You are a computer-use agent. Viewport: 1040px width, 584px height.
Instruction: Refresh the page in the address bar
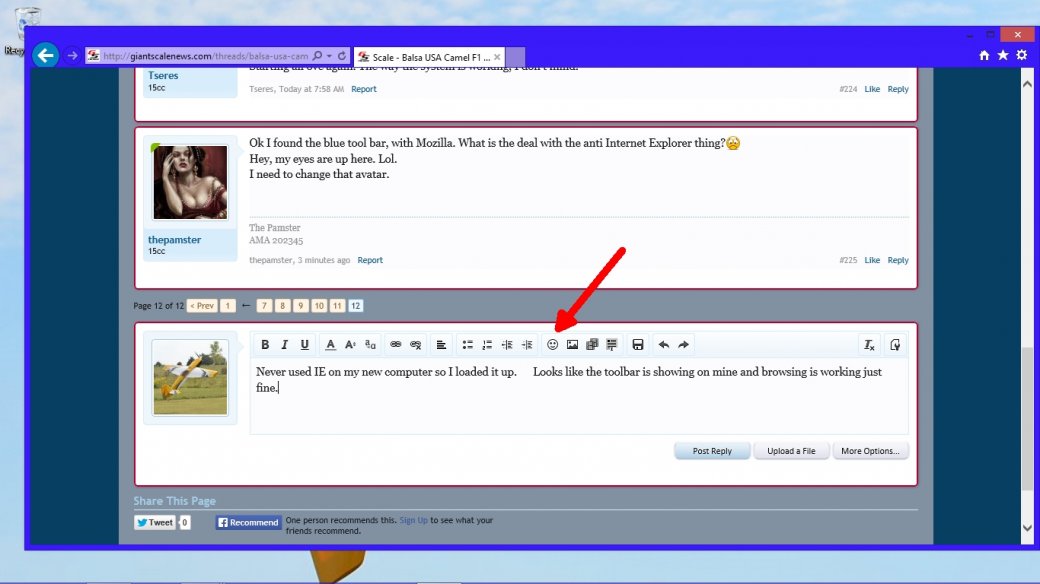tap(342, 56)
